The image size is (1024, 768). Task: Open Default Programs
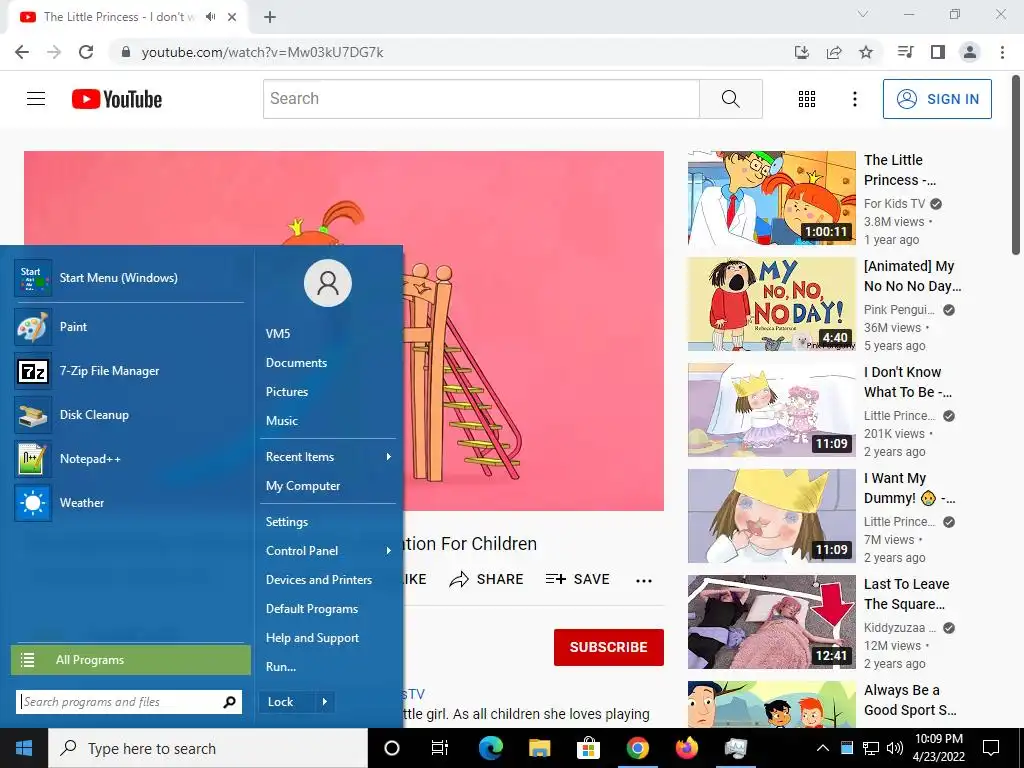pos(312,609)
